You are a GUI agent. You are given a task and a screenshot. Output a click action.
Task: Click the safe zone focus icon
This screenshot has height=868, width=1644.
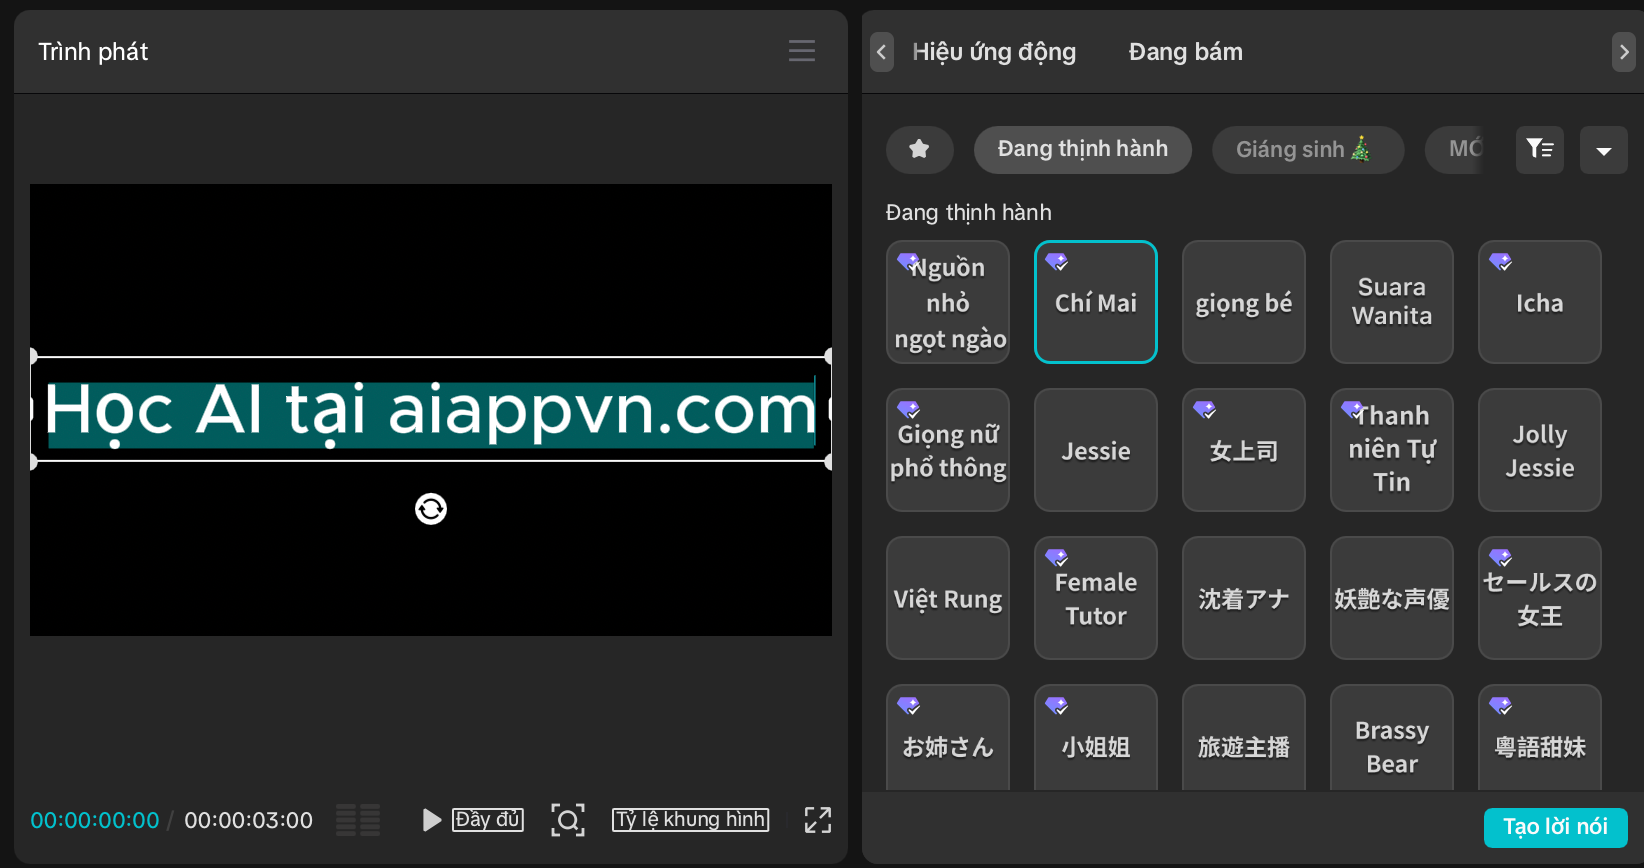(x=567, y=820)
